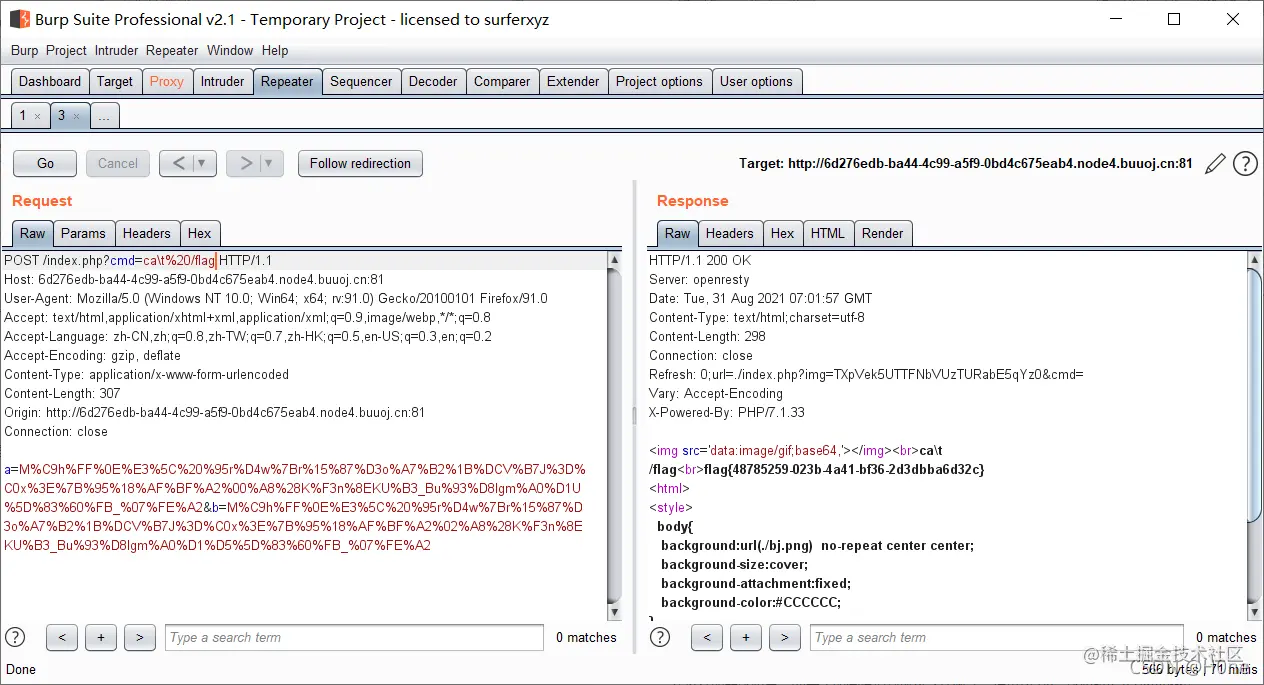Click request pane scrollbar up arrow
Viewport: 1264px width, 685px height.
tap(614, 261)
